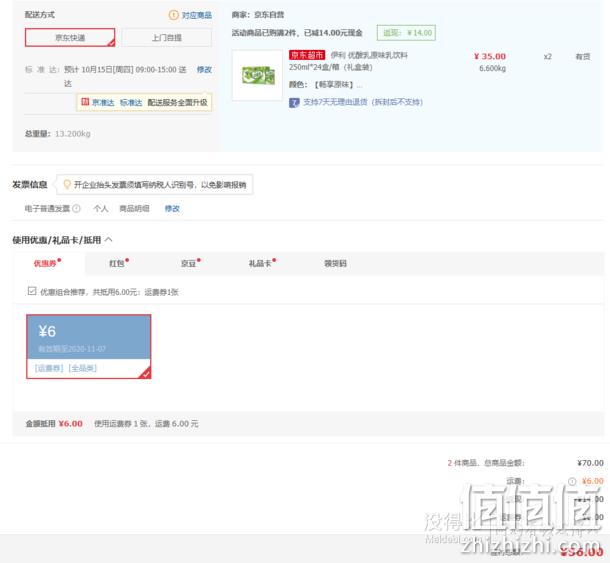Click the 个人 invoice title text
The image size is (610, 563).
tap(101, 209)
